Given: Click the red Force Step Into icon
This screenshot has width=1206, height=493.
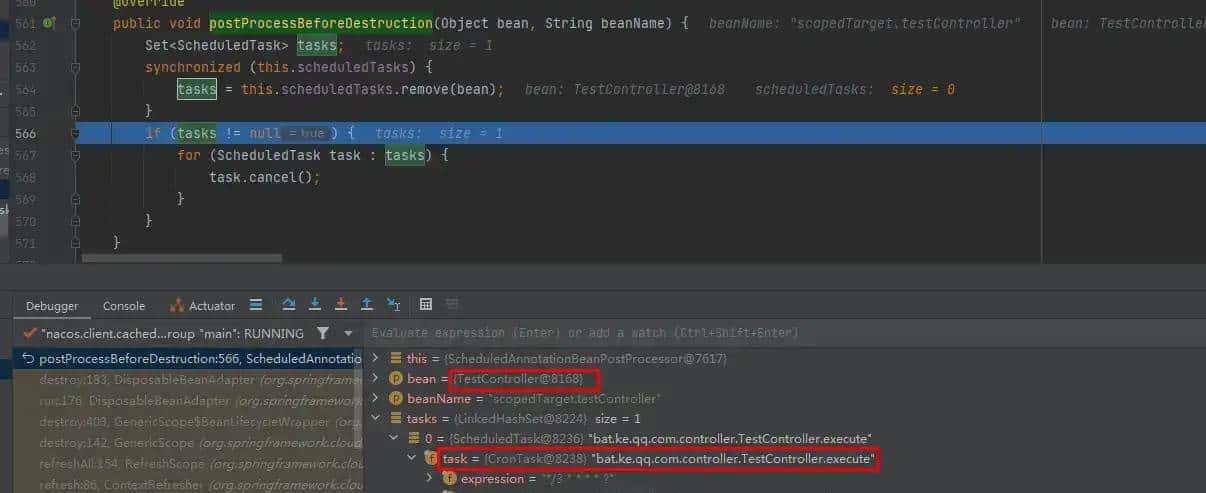Looking at the screenshot, I should (x=341, y=305).
